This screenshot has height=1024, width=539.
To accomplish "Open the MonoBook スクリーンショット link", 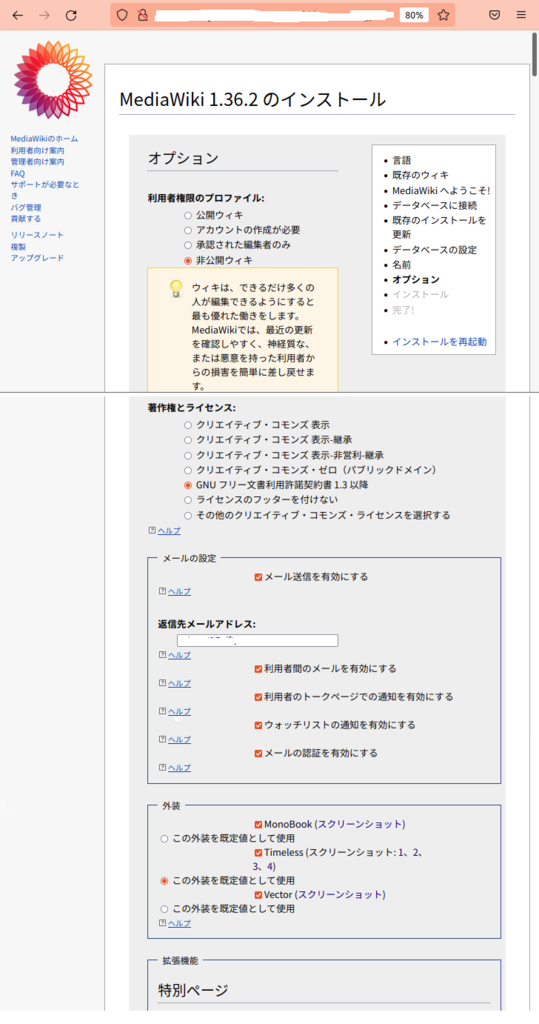I will [x=360, y=824].
